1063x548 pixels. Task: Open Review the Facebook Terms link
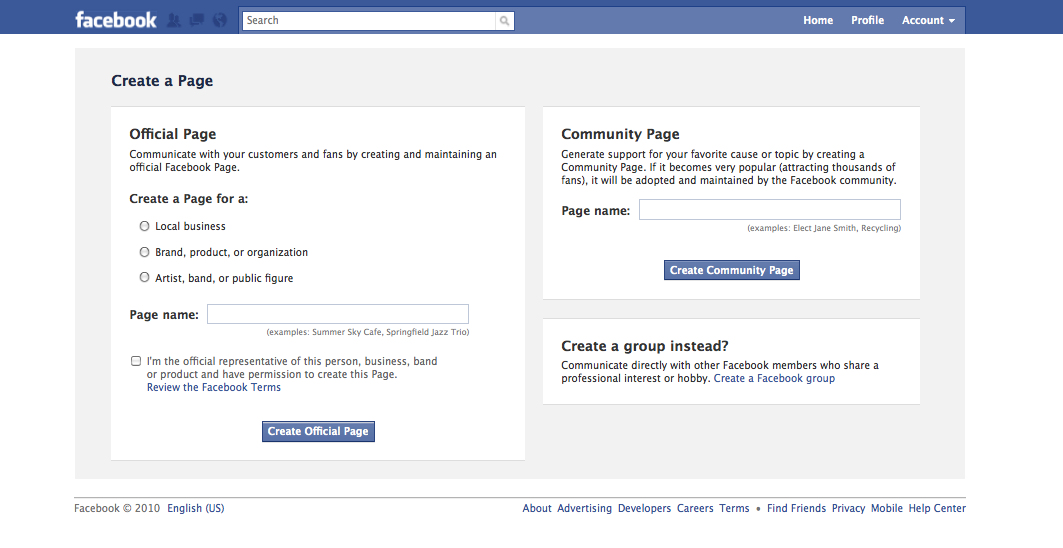tap(214, 387)
